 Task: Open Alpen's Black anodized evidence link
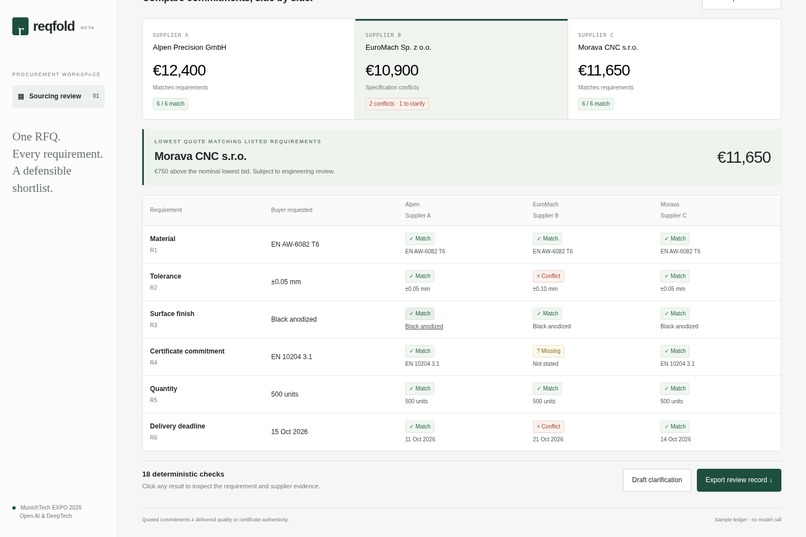pyautogui.click(x=424, y=326)
